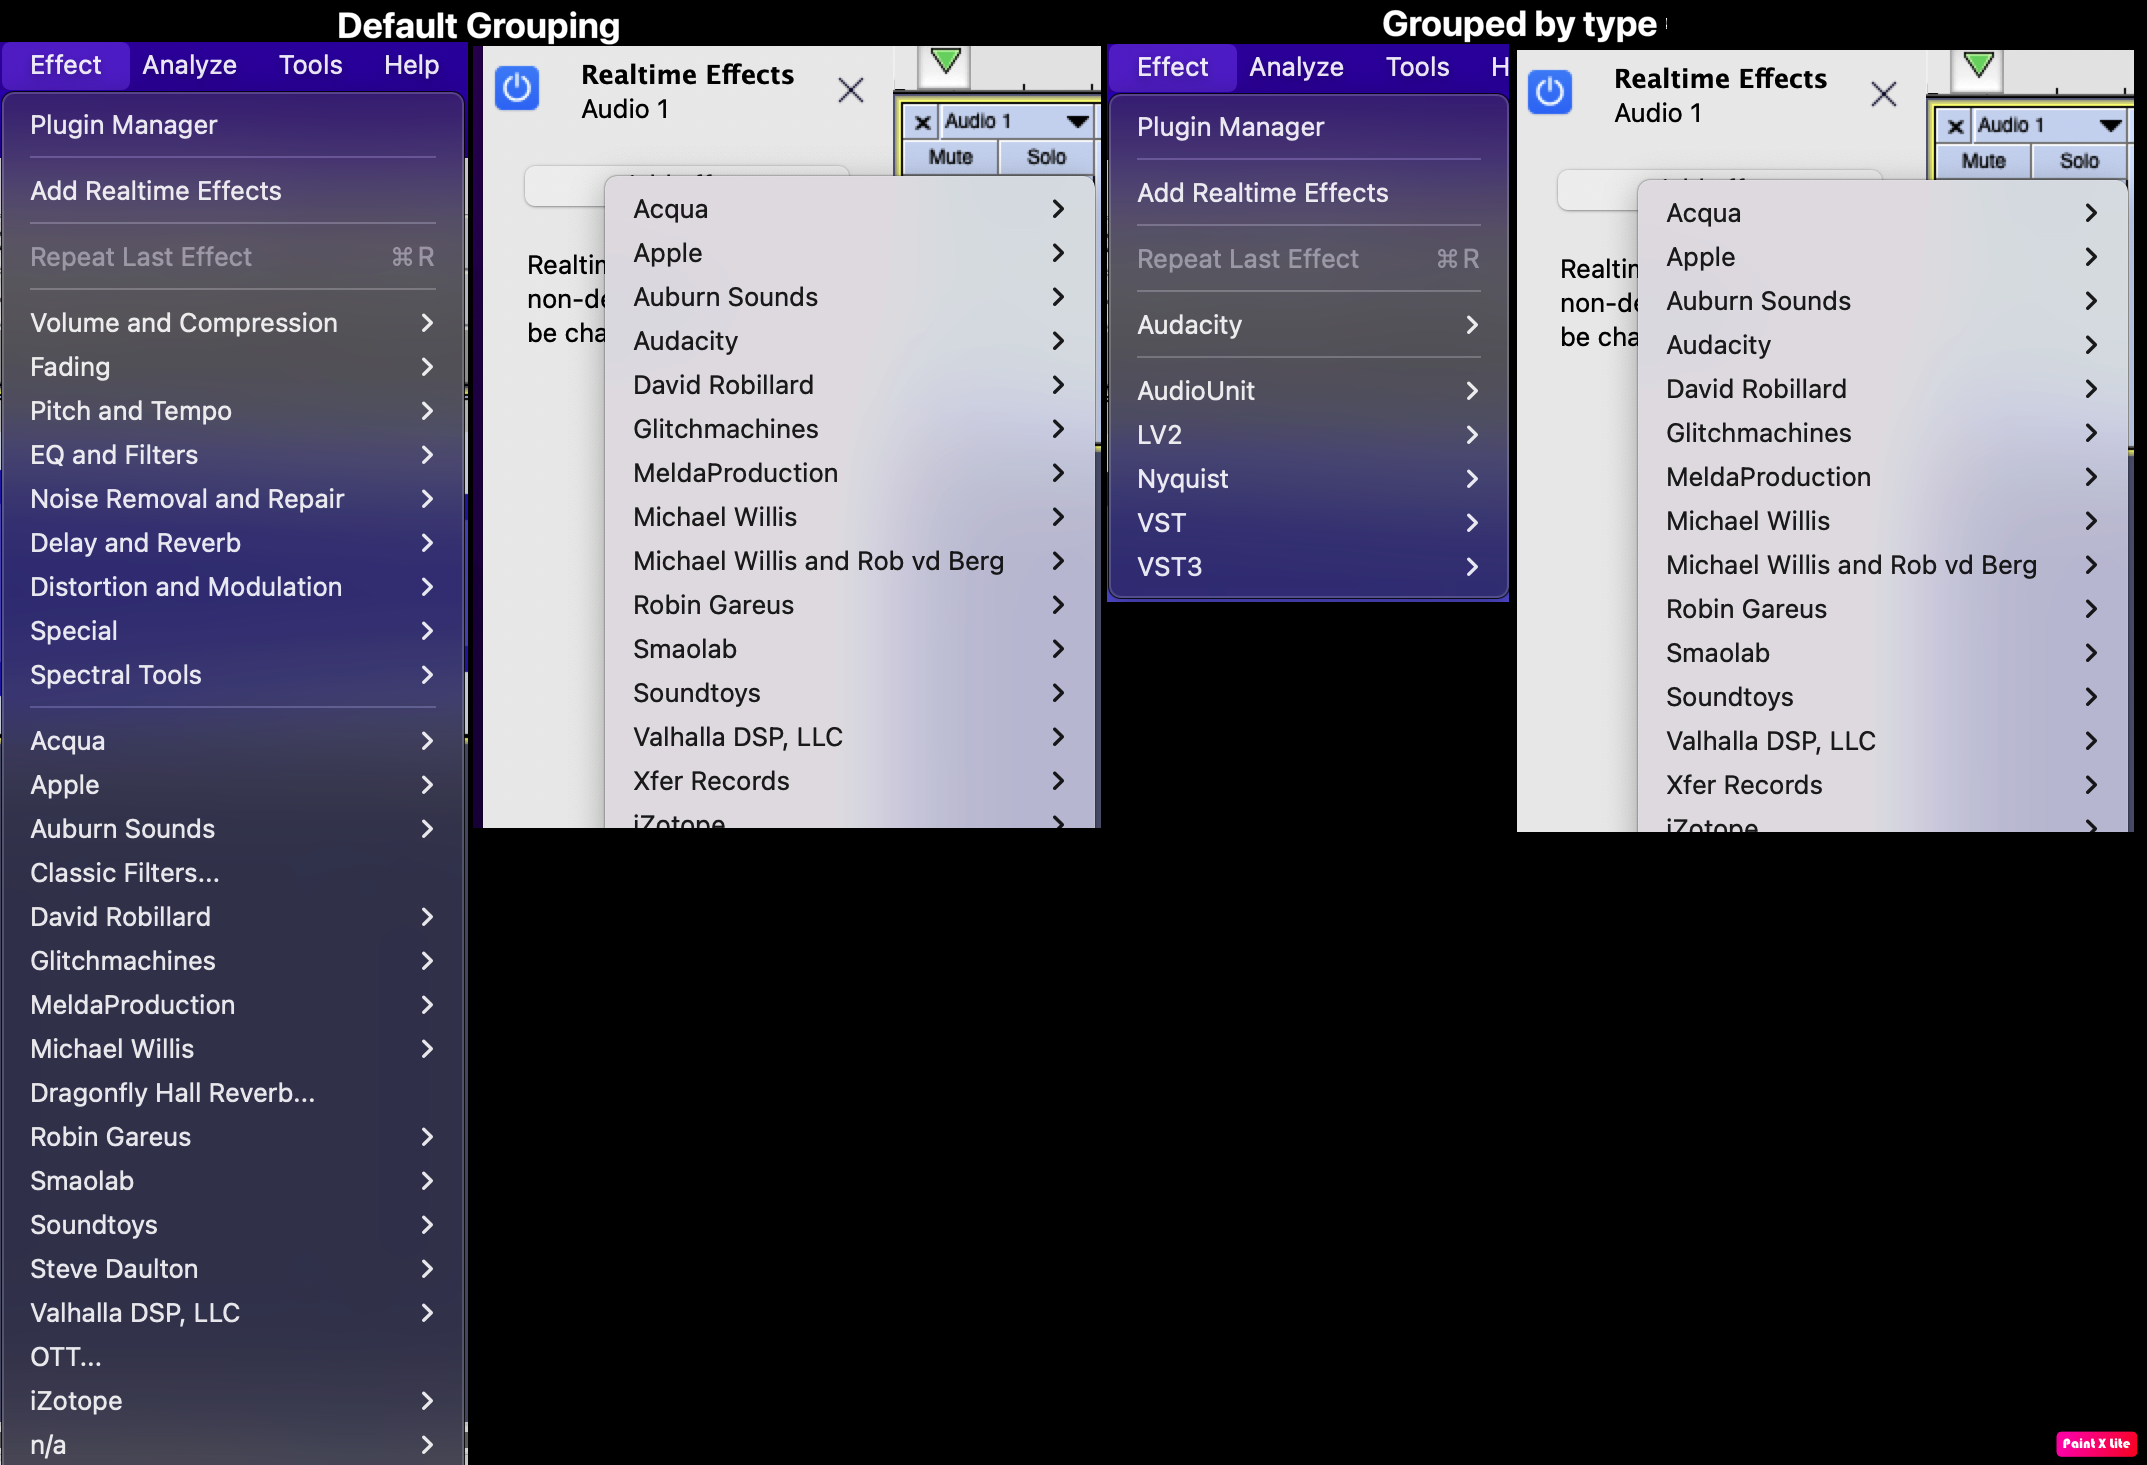
Task: Choose Plugin Manager in left Effect menu
Action: point(232,125)
